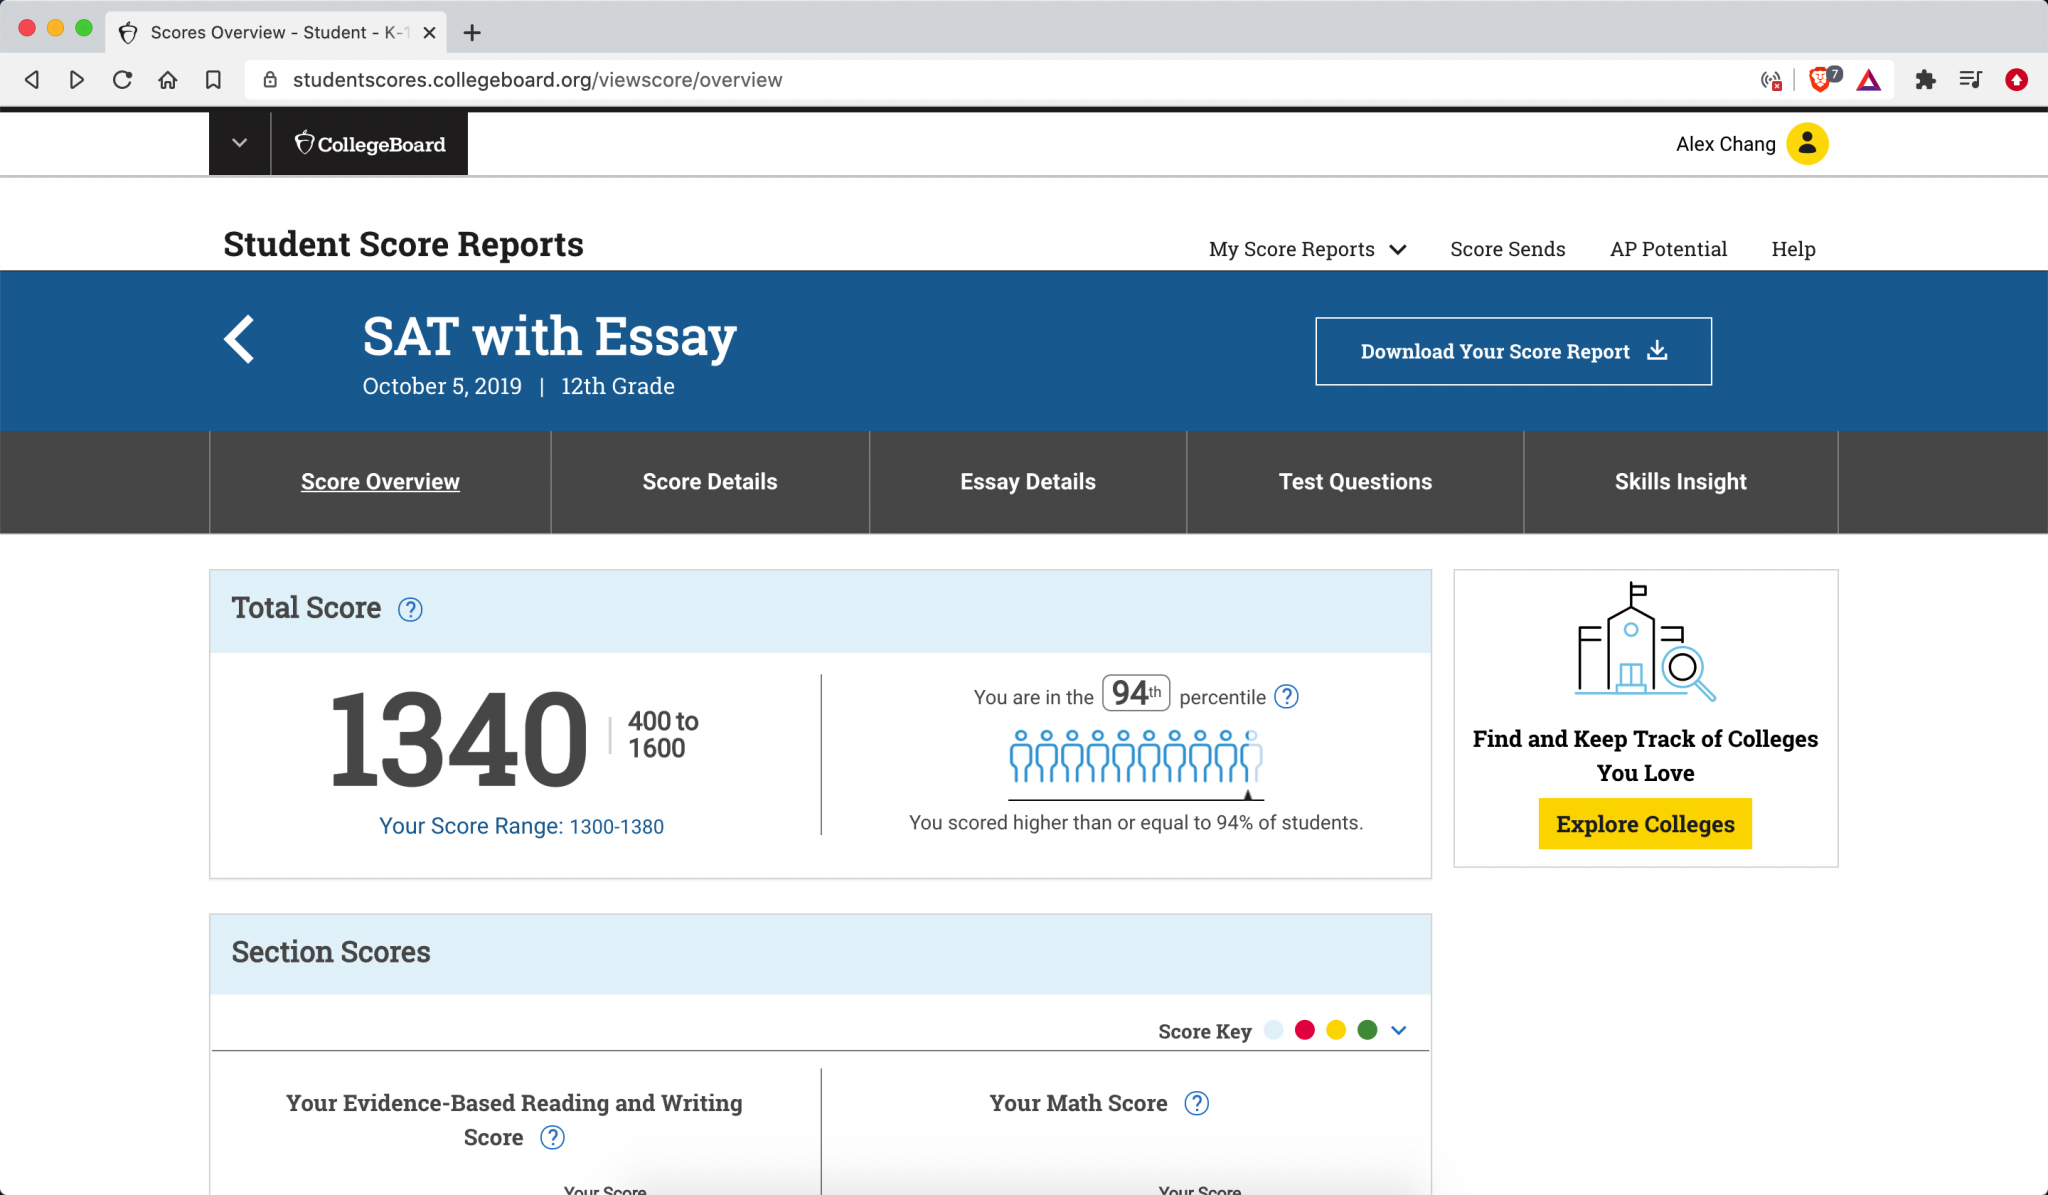Click Download Your Score Report button

point(1513,351)
